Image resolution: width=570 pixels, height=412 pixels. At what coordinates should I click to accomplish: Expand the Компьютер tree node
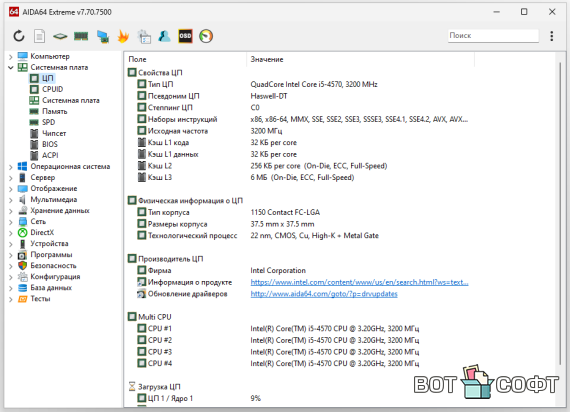pos(11,57)
